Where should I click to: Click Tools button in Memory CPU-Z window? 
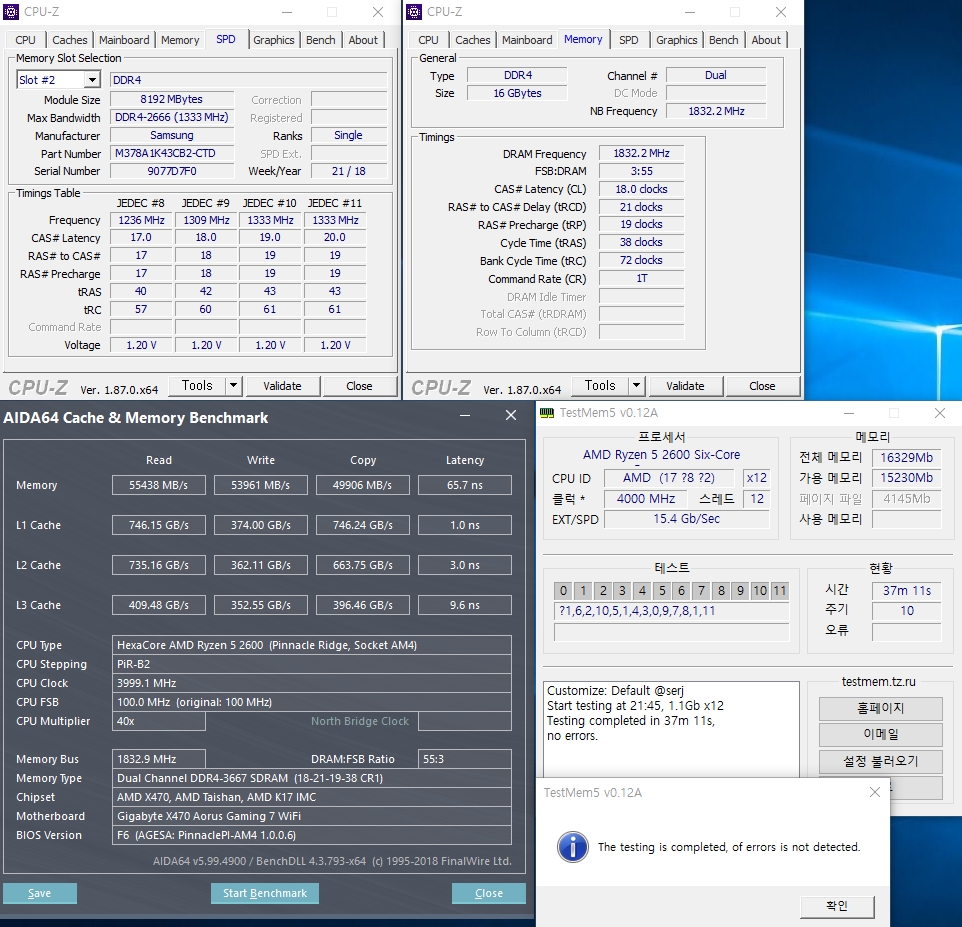pyautogui.click(x=600, y=386)
